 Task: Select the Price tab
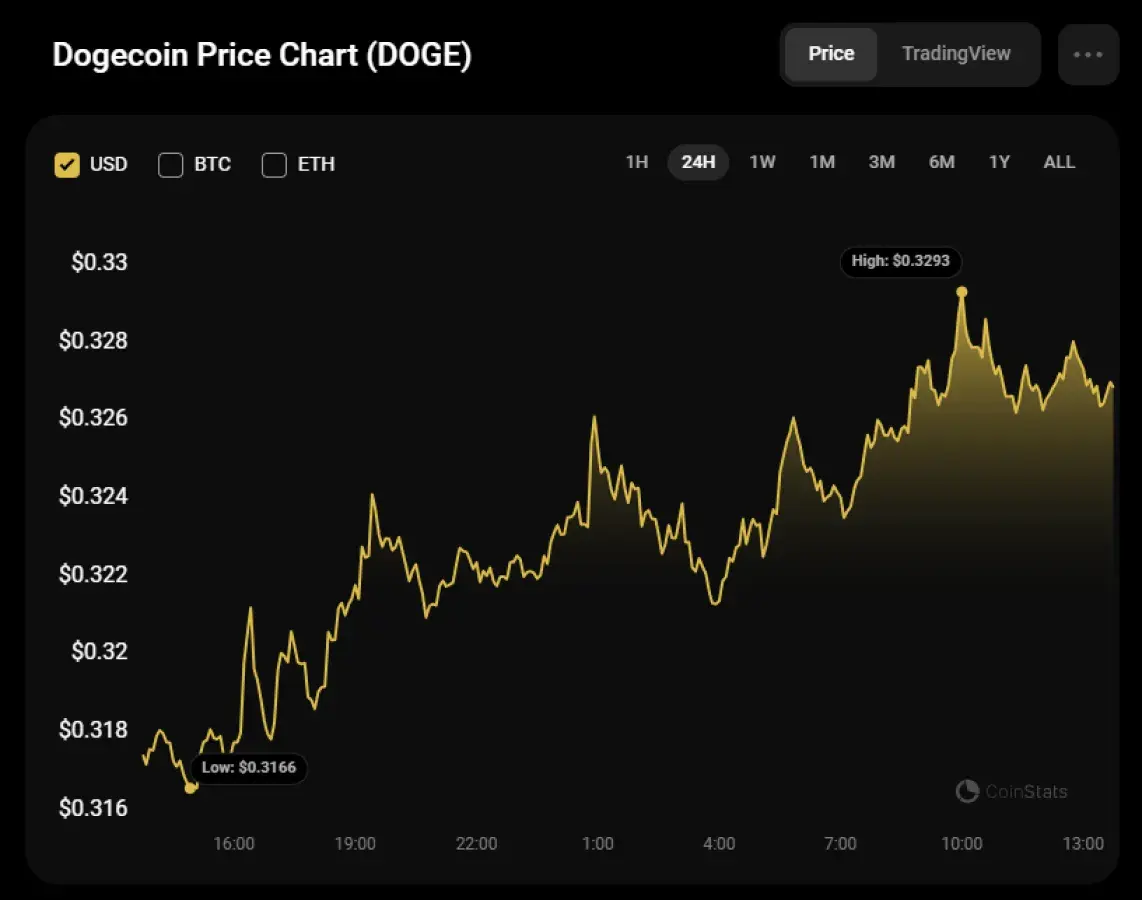coord(831,54)
